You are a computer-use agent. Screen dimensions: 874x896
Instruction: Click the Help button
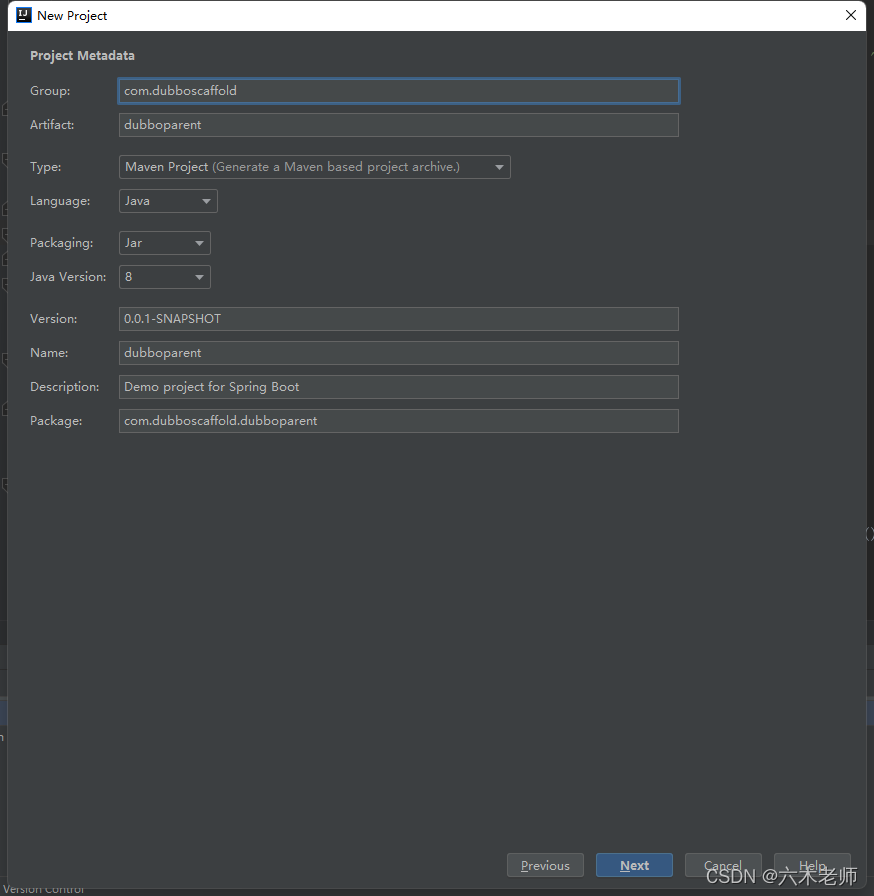click(x=812, y=865)
